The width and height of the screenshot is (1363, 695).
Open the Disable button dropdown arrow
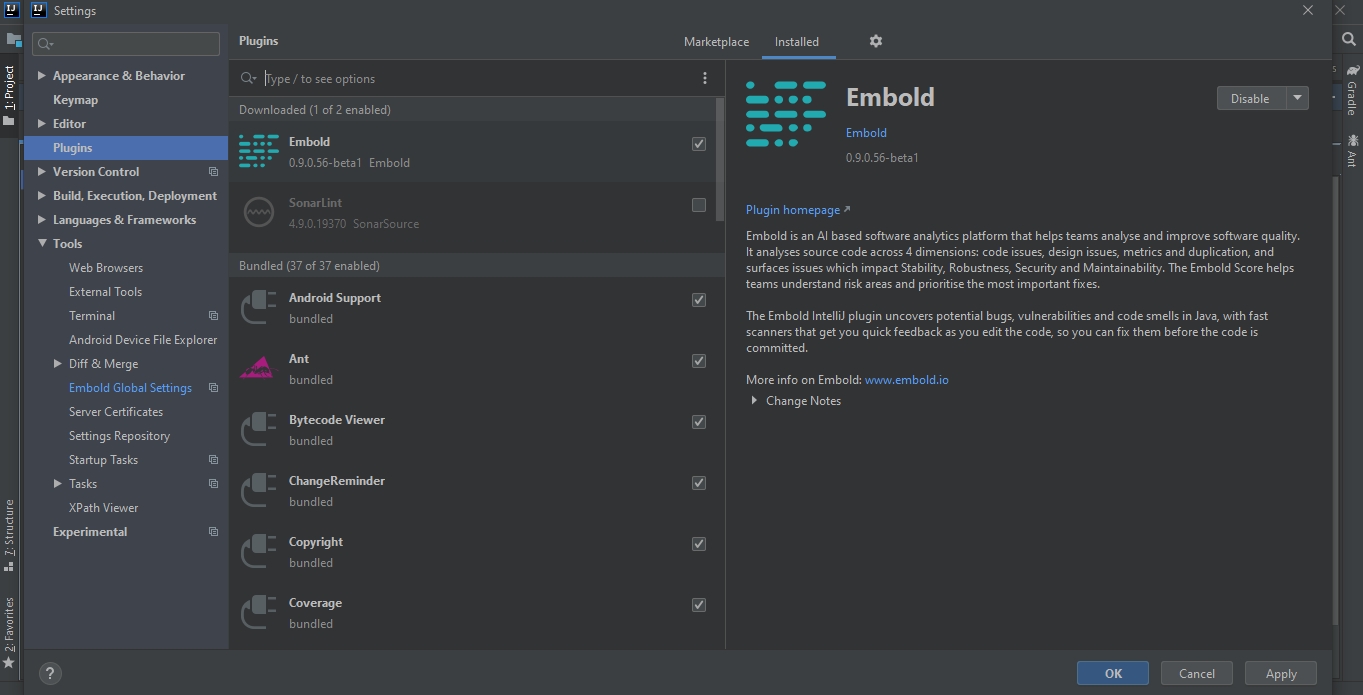tap(1297, 98)
